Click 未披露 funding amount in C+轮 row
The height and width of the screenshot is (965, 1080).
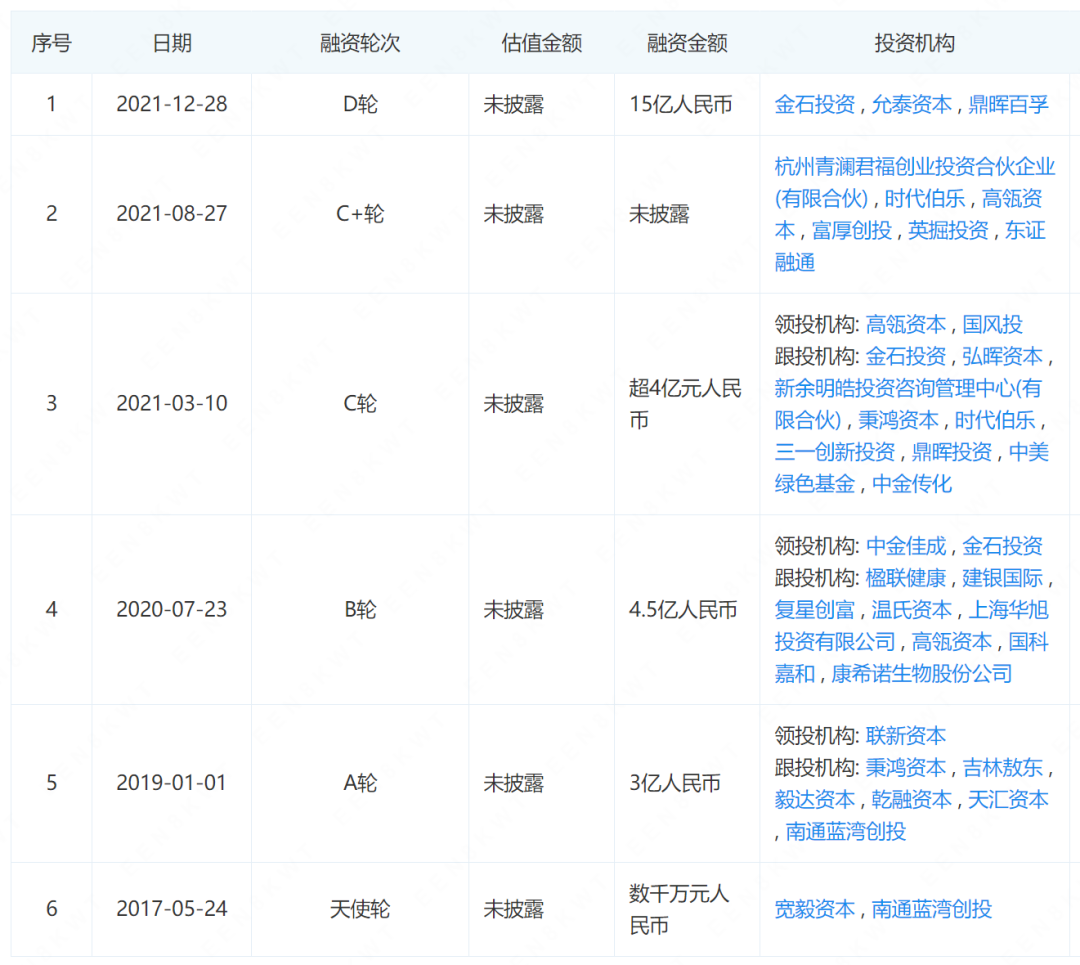pyautogui.click(x=658, y=214)
